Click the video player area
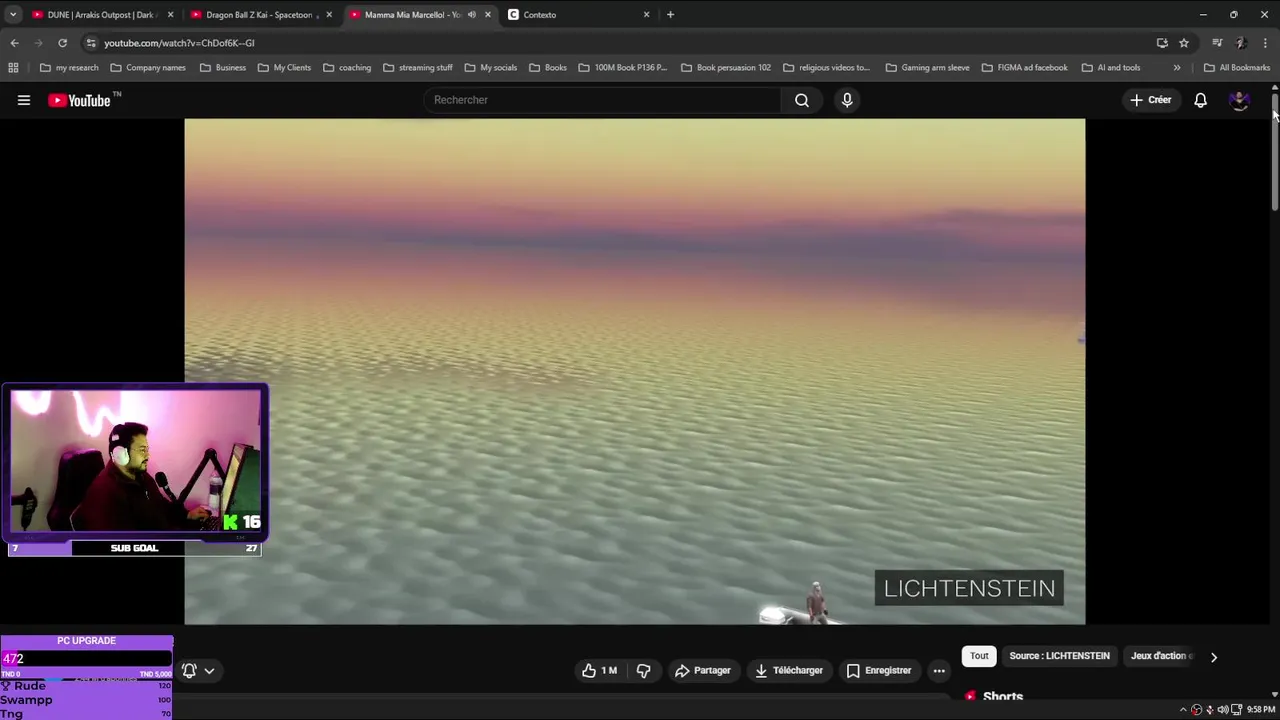This screenshot has width=1280, height=720. click(634, 371)
